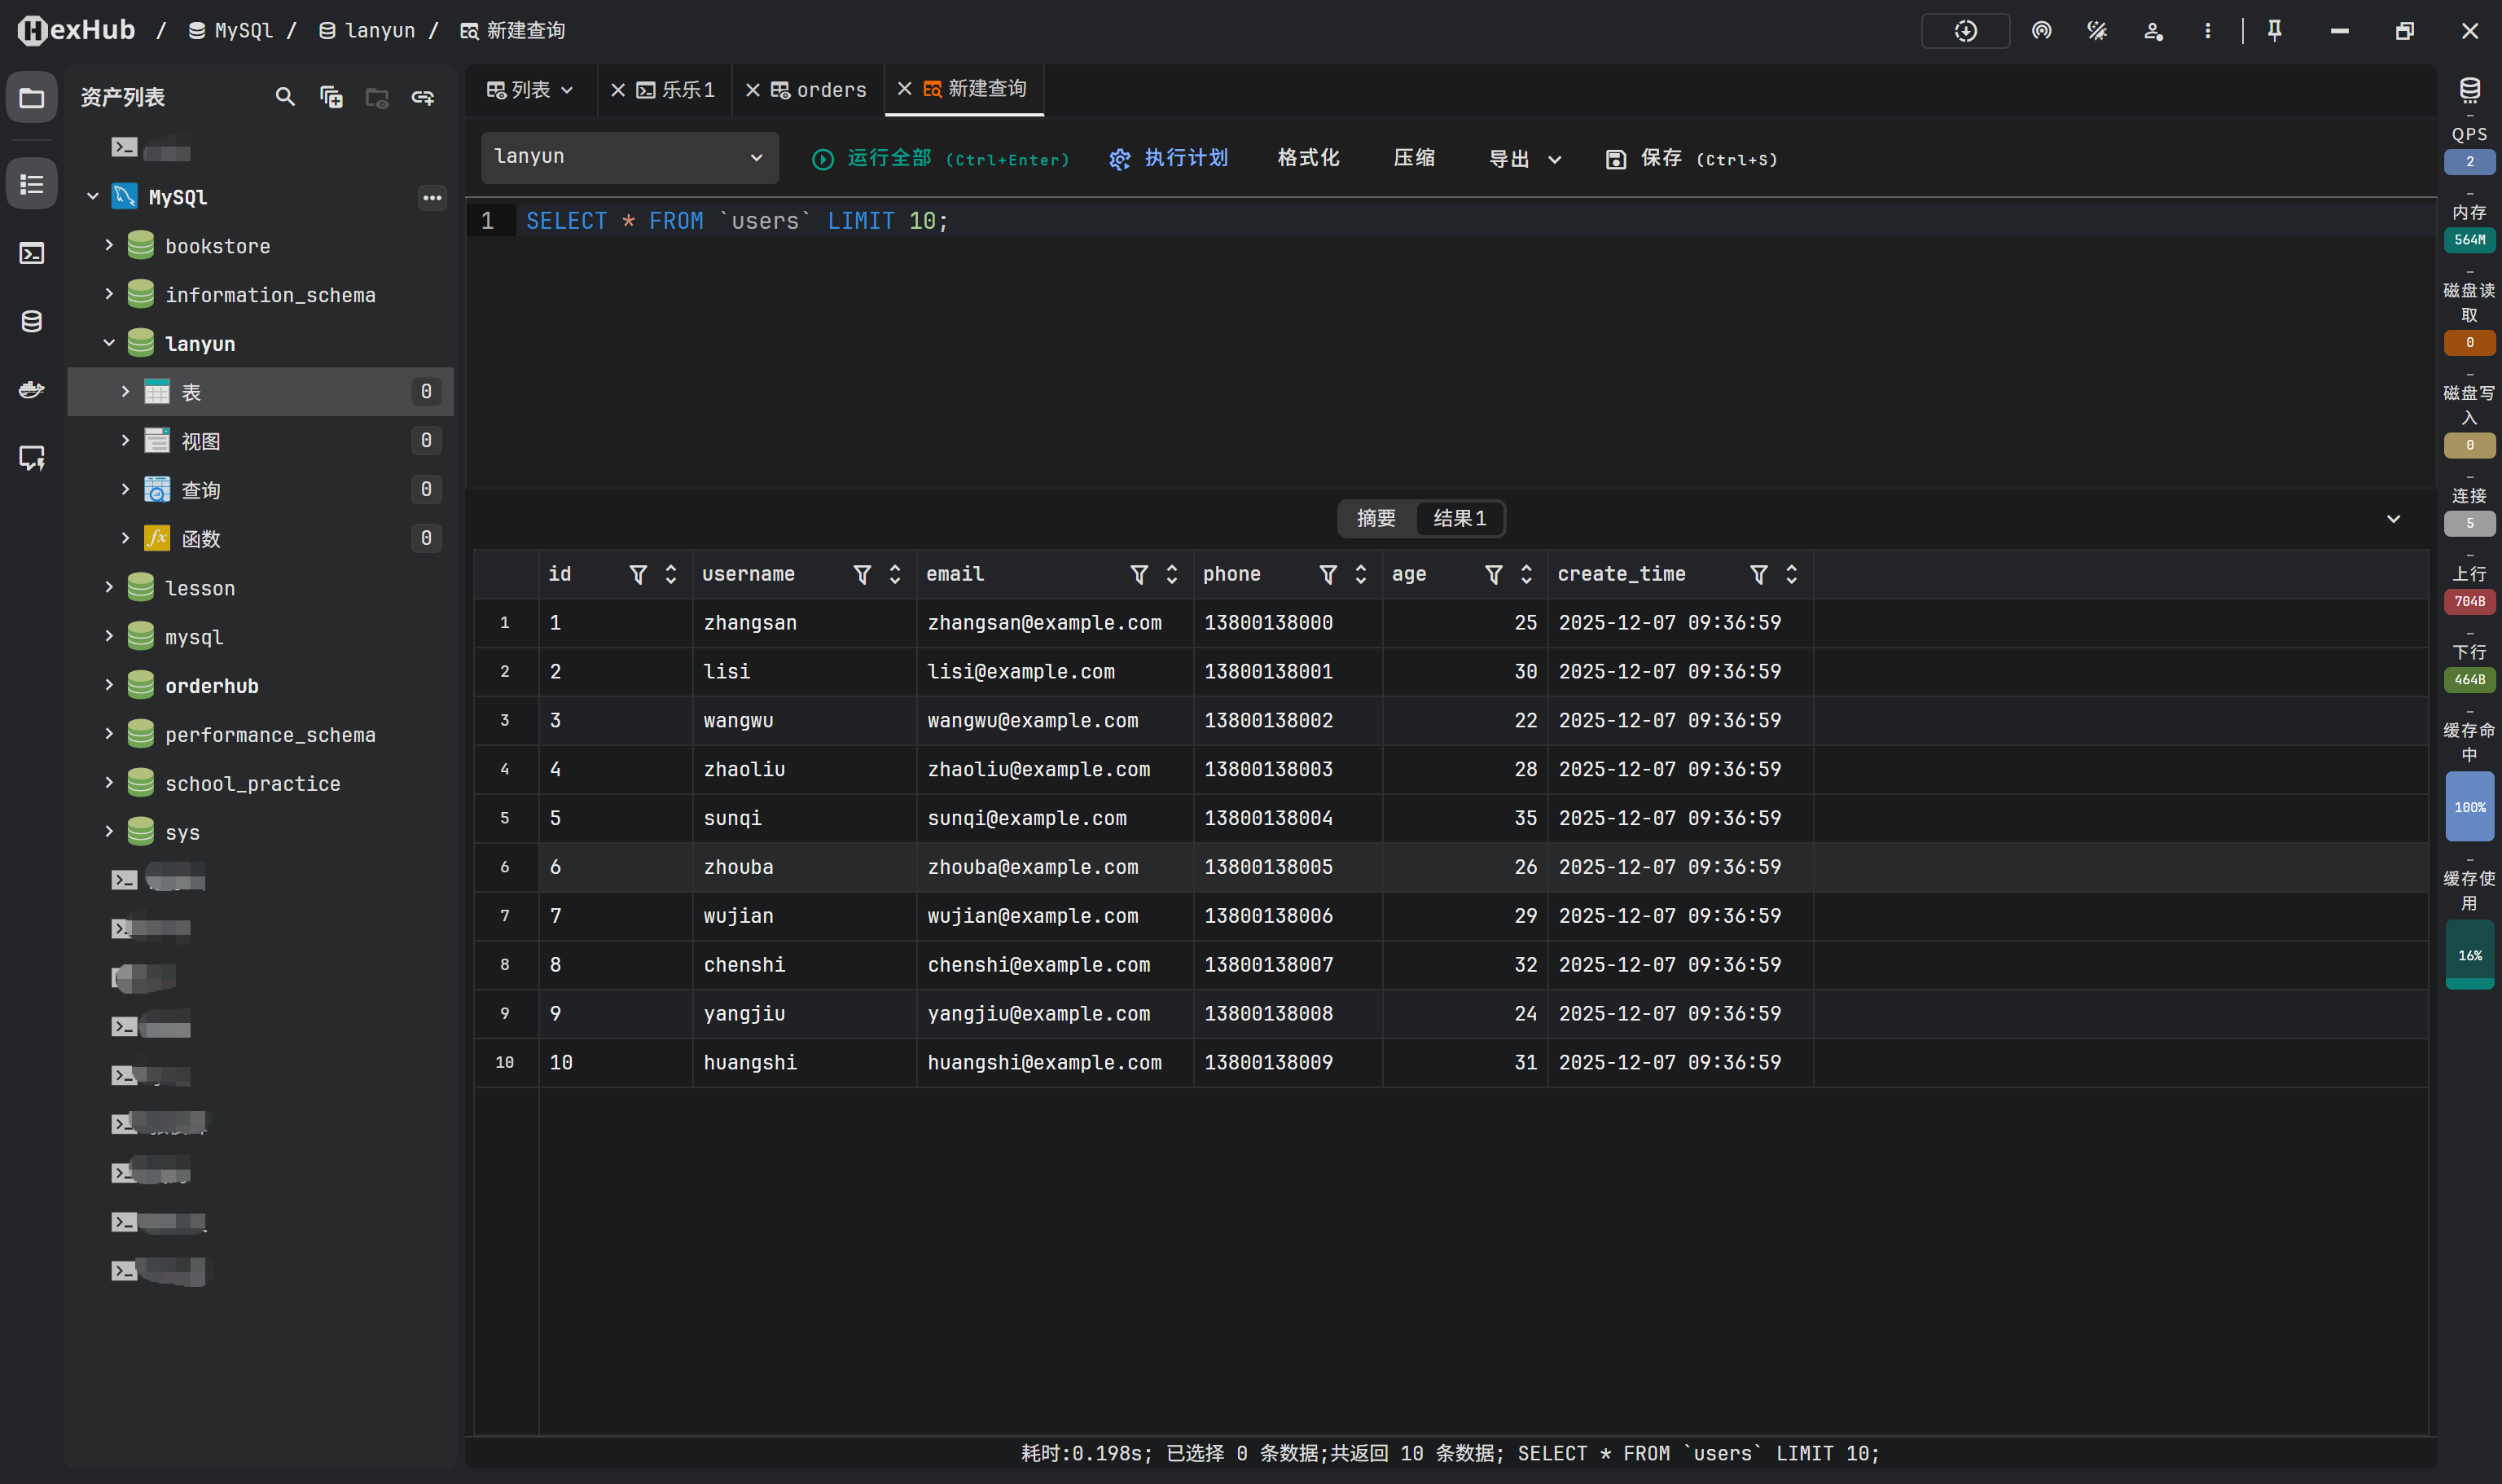Click the pin icon in title bar
Screen dimensions: 2502x1484
pyautogui.click(x=2274, y=30)
